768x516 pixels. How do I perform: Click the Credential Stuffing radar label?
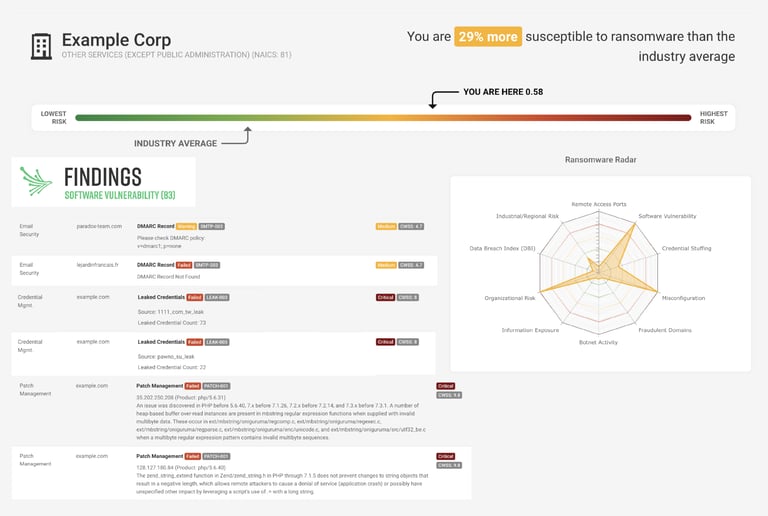(x=687, y=247)
